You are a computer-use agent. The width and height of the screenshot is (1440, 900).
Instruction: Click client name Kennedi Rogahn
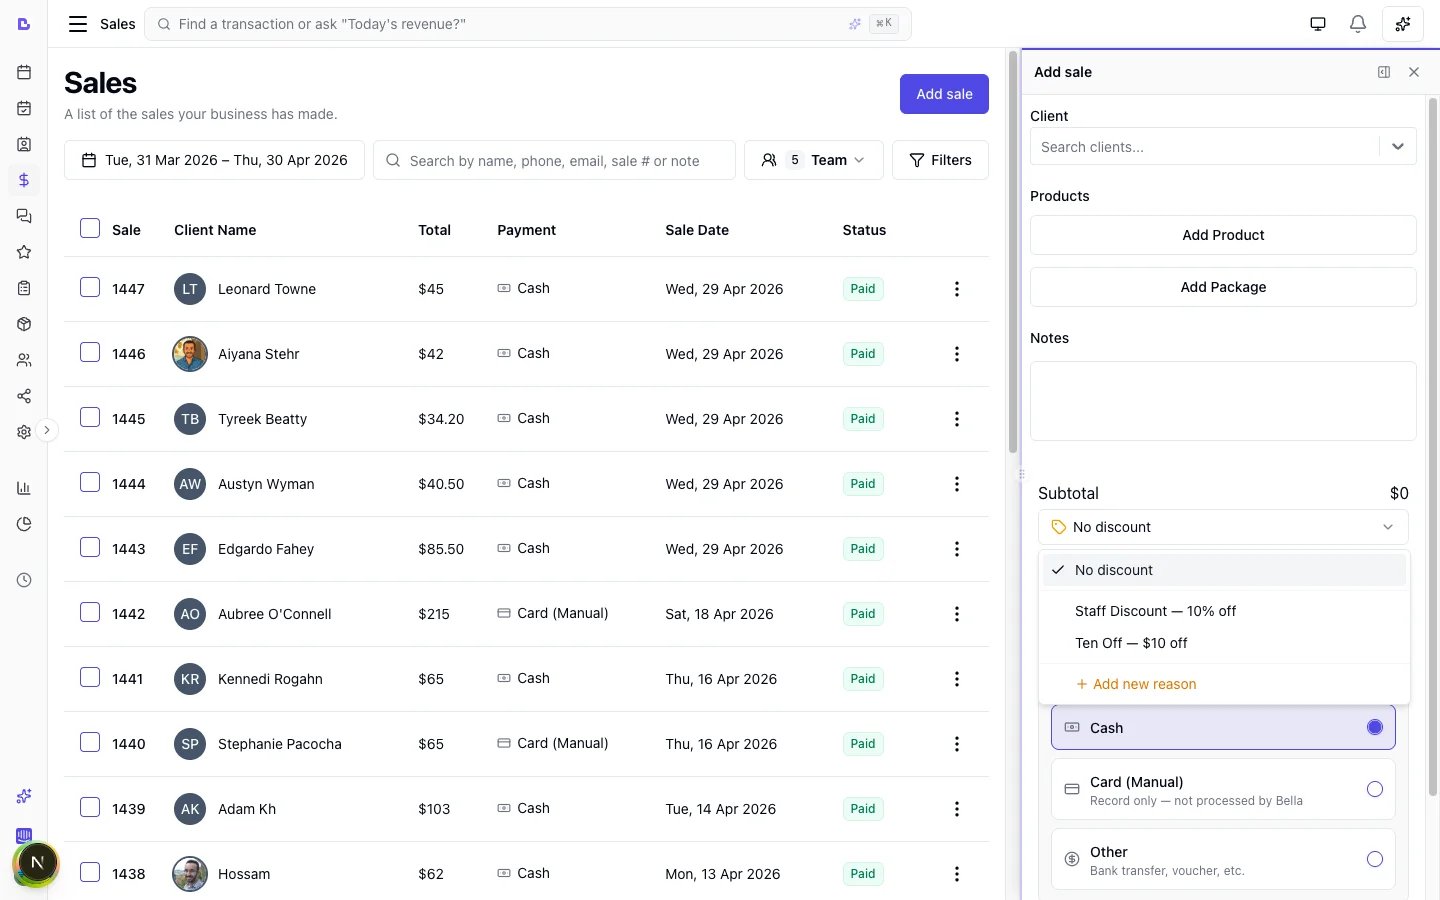coord(270,679)
